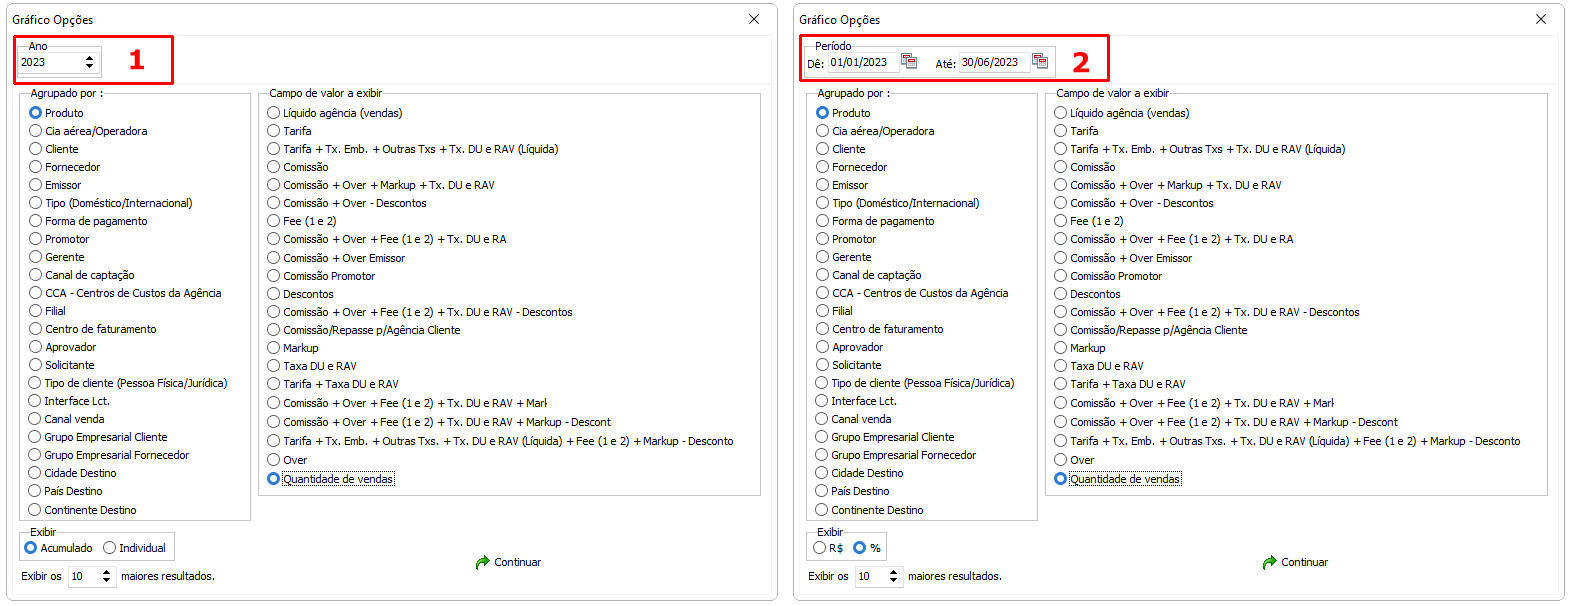Screen dimensions: 1571x606
Task: Group by Cidade Destino in right dialog
Action: click(860, 473)
